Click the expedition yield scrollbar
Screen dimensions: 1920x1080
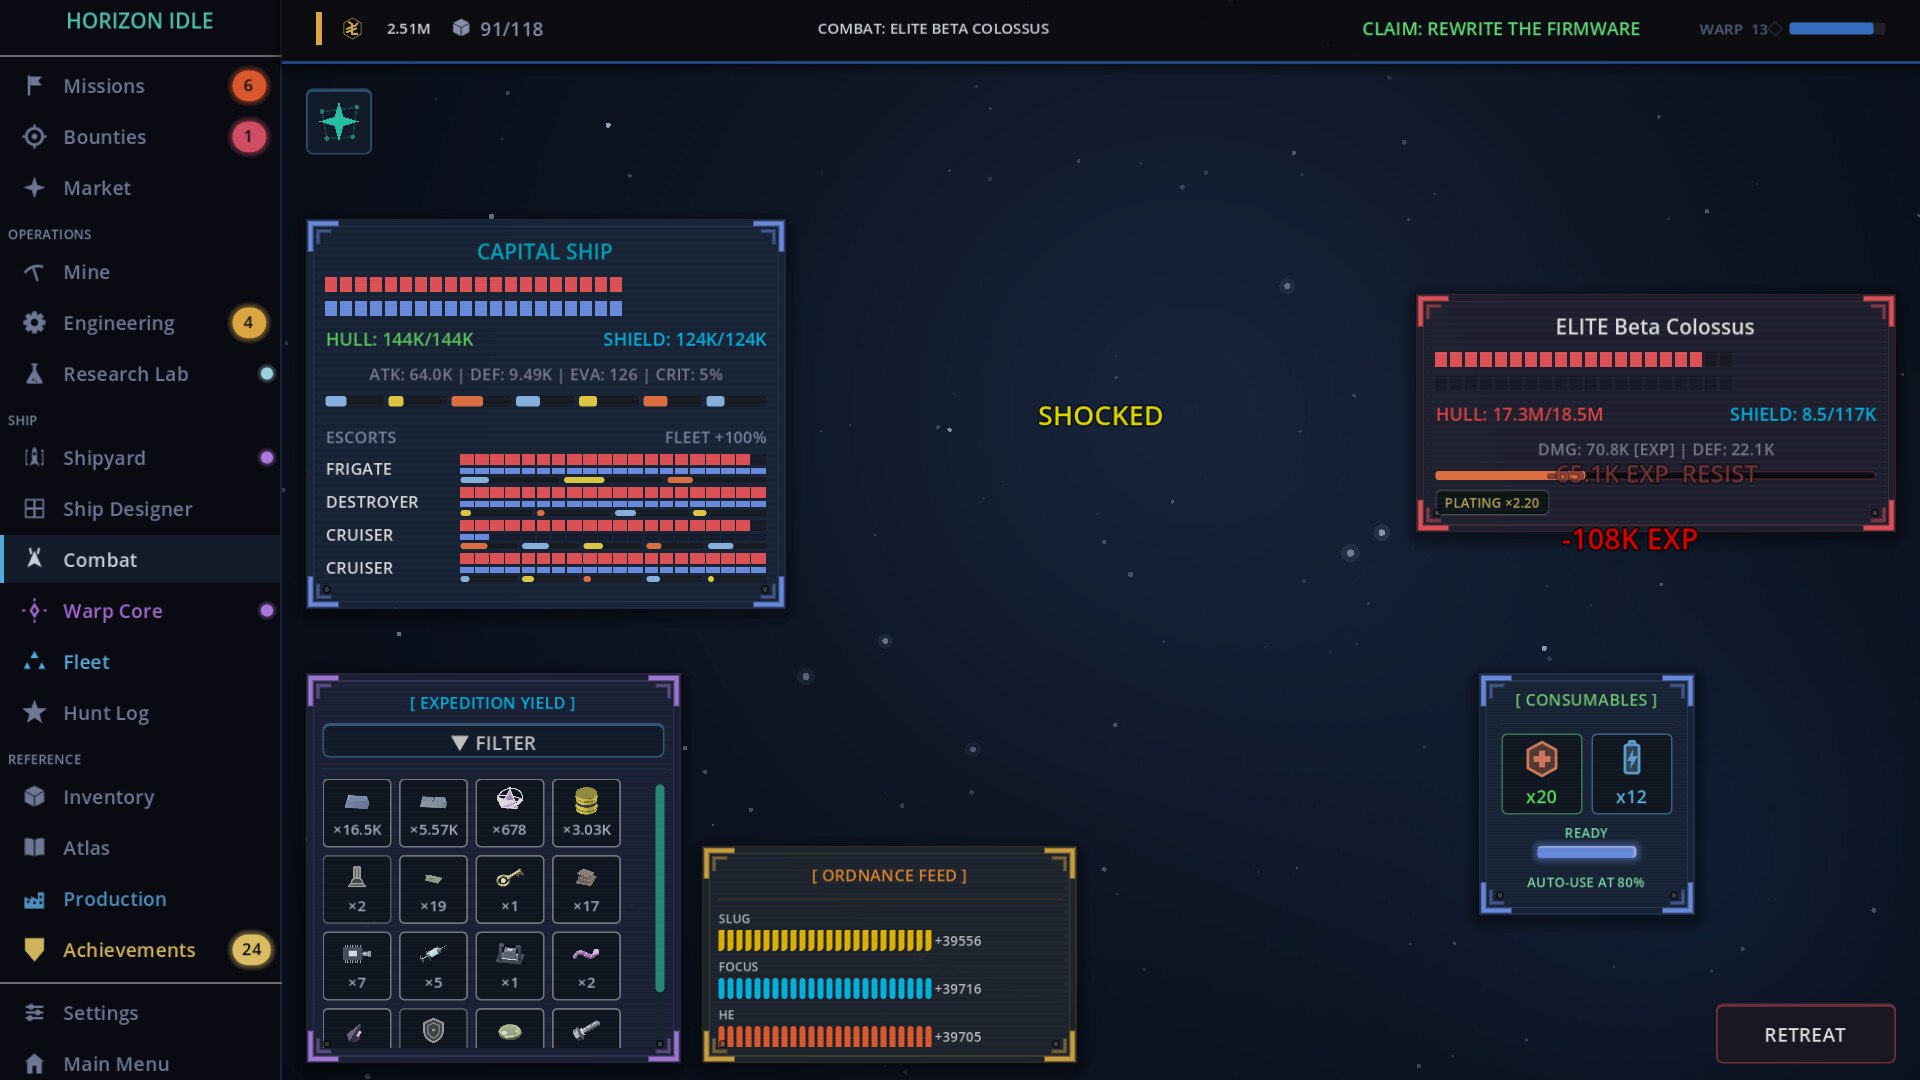tap(659, 888)
